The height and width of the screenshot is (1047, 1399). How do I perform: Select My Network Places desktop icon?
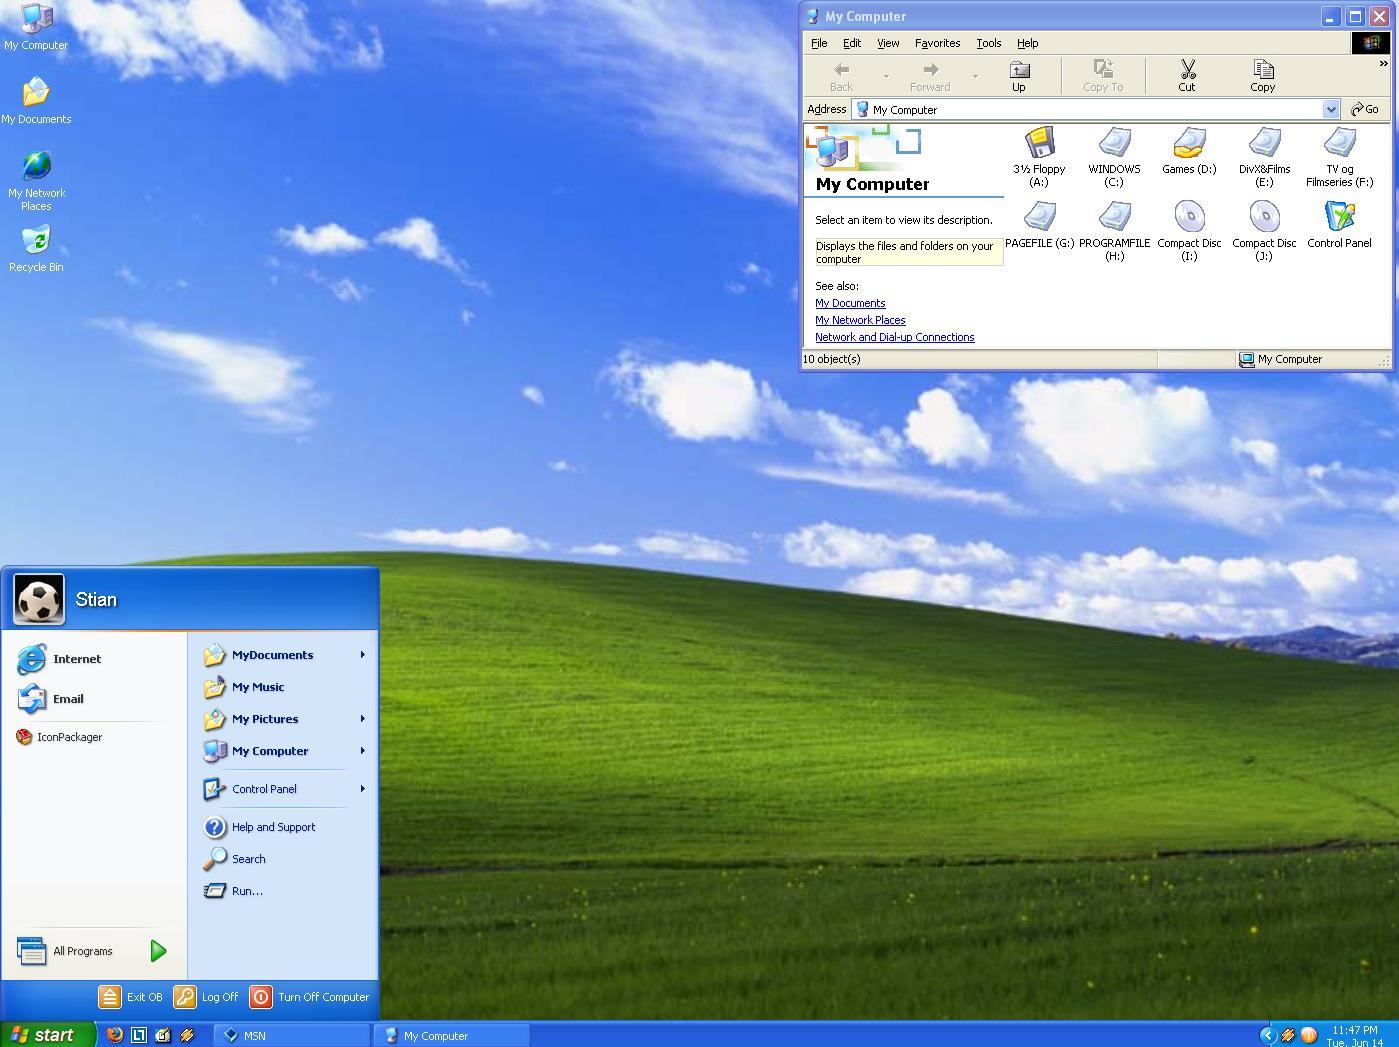coord(36,181)
